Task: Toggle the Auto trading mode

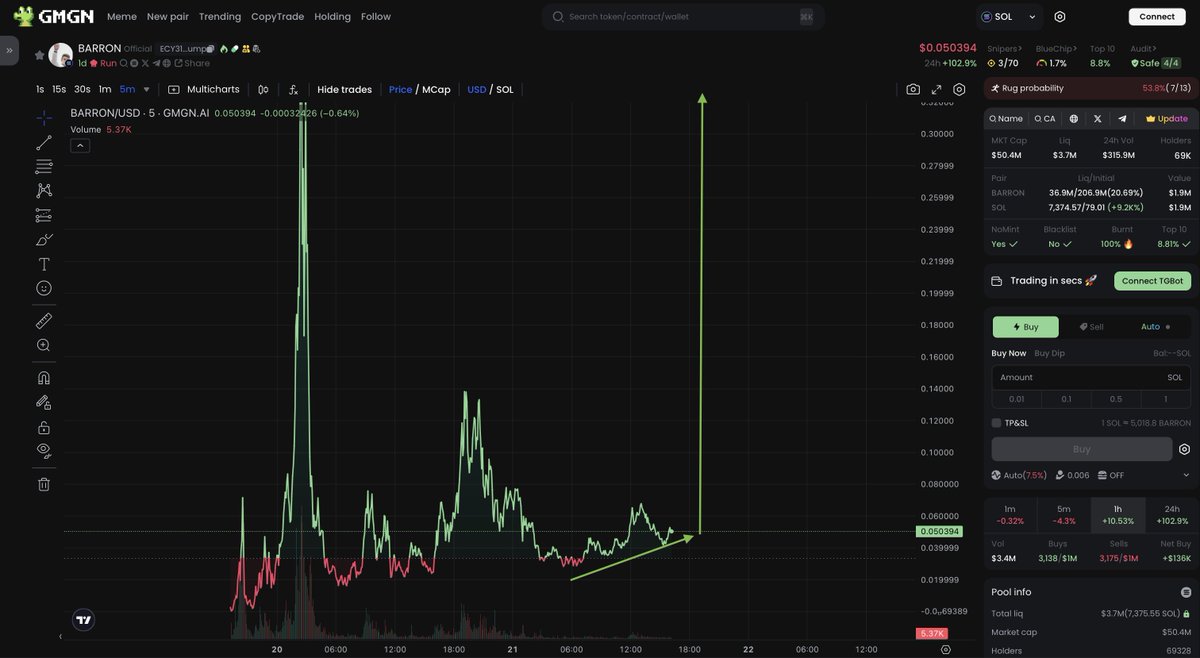Action: coord(1157,327)
